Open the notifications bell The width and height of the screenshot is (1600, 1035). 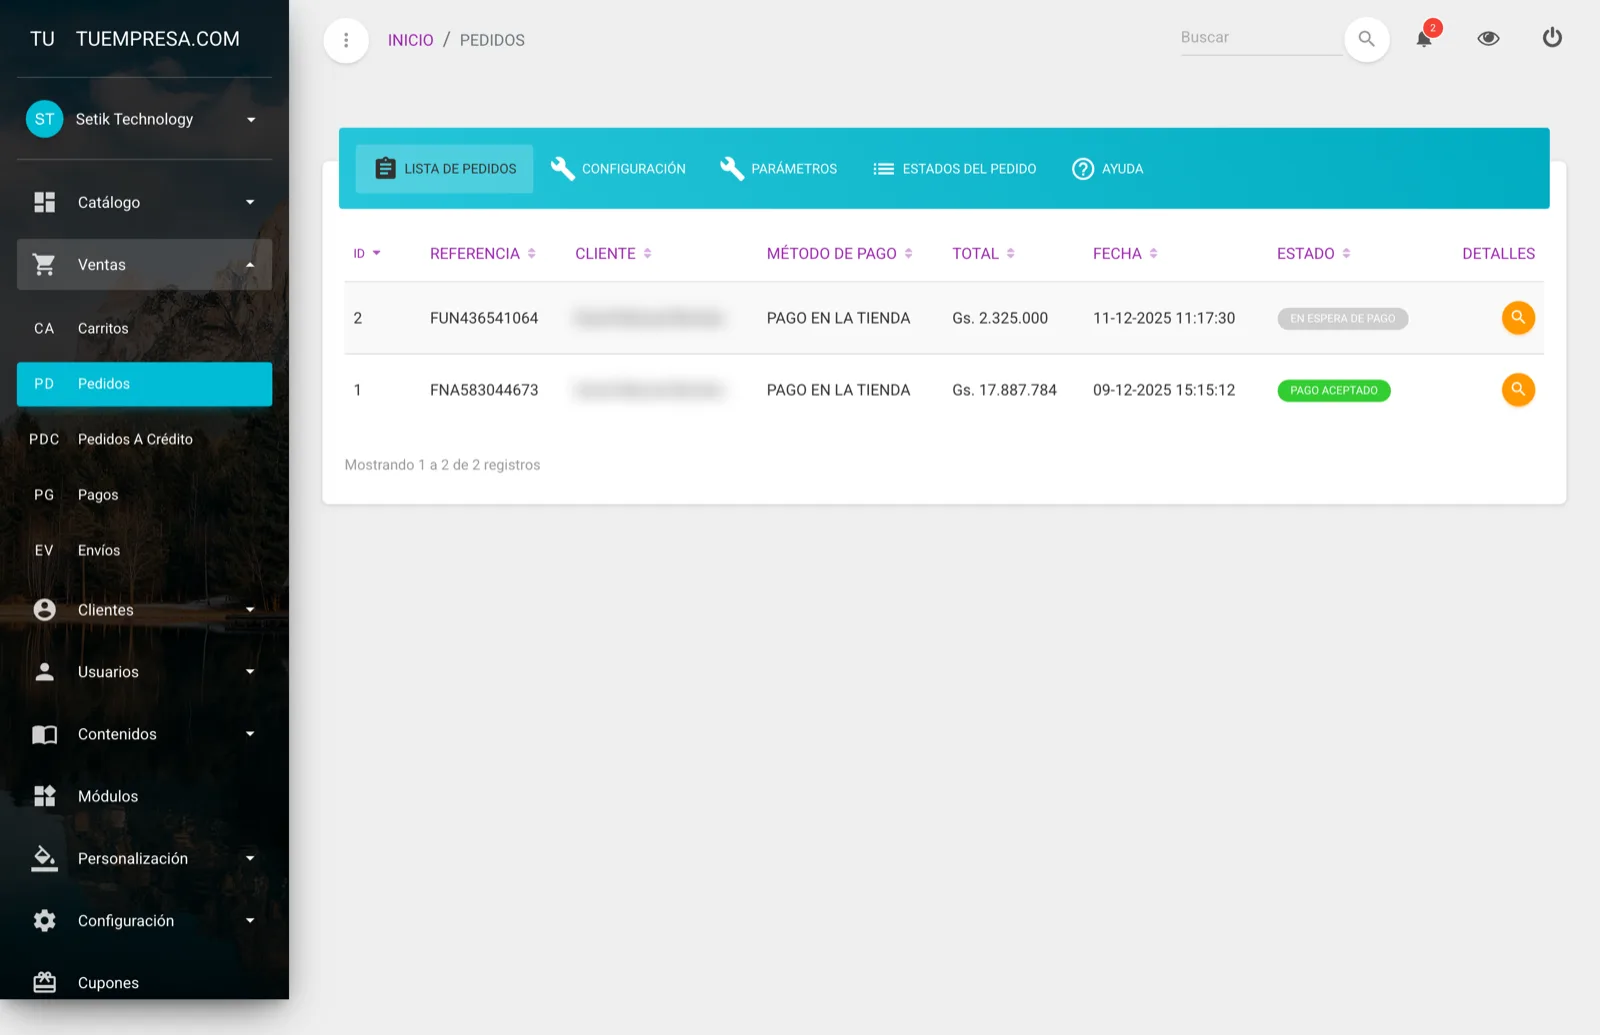[1424, 39]
